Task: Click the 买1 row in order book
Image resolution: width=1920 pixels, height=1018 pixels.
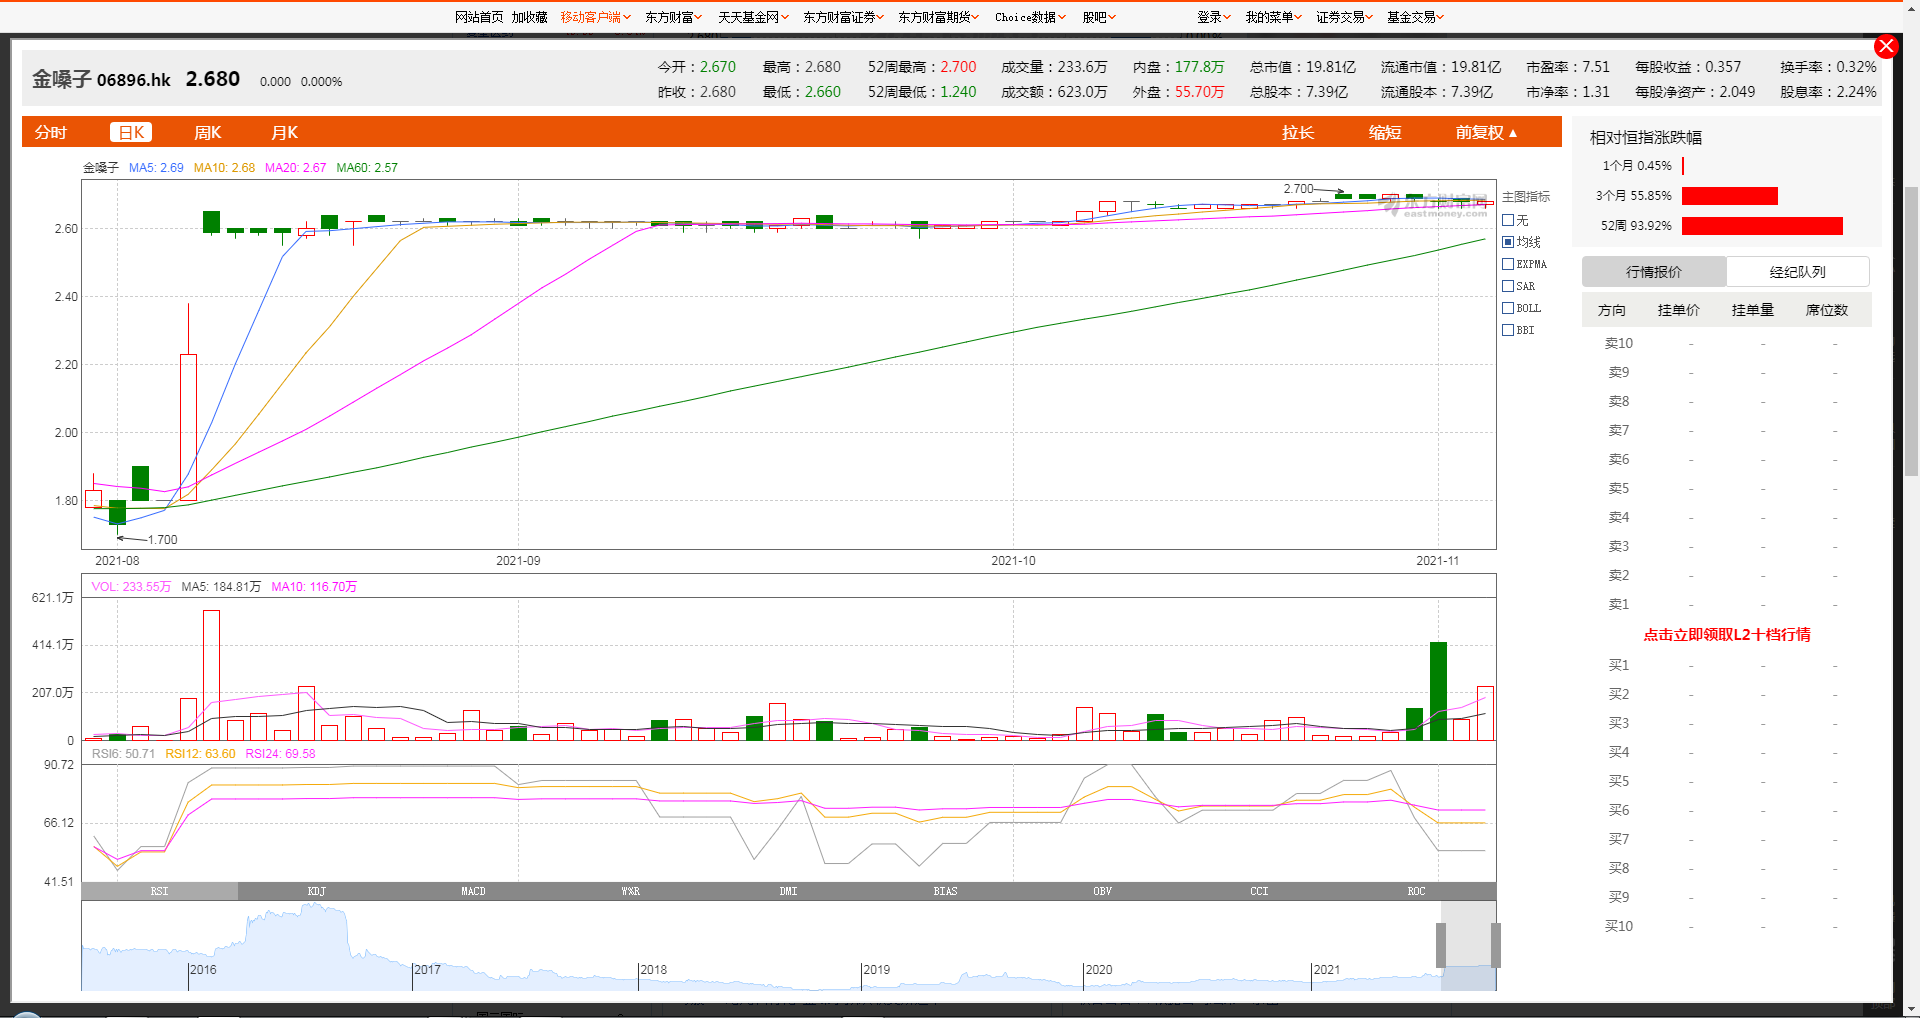Action: click(1727, 665)
